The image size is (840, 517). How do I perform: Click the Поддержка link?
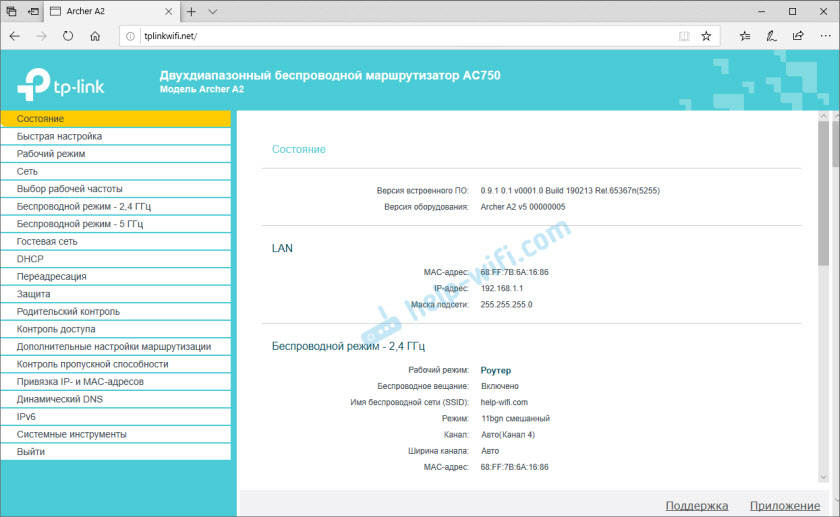(x=696, y=506)
